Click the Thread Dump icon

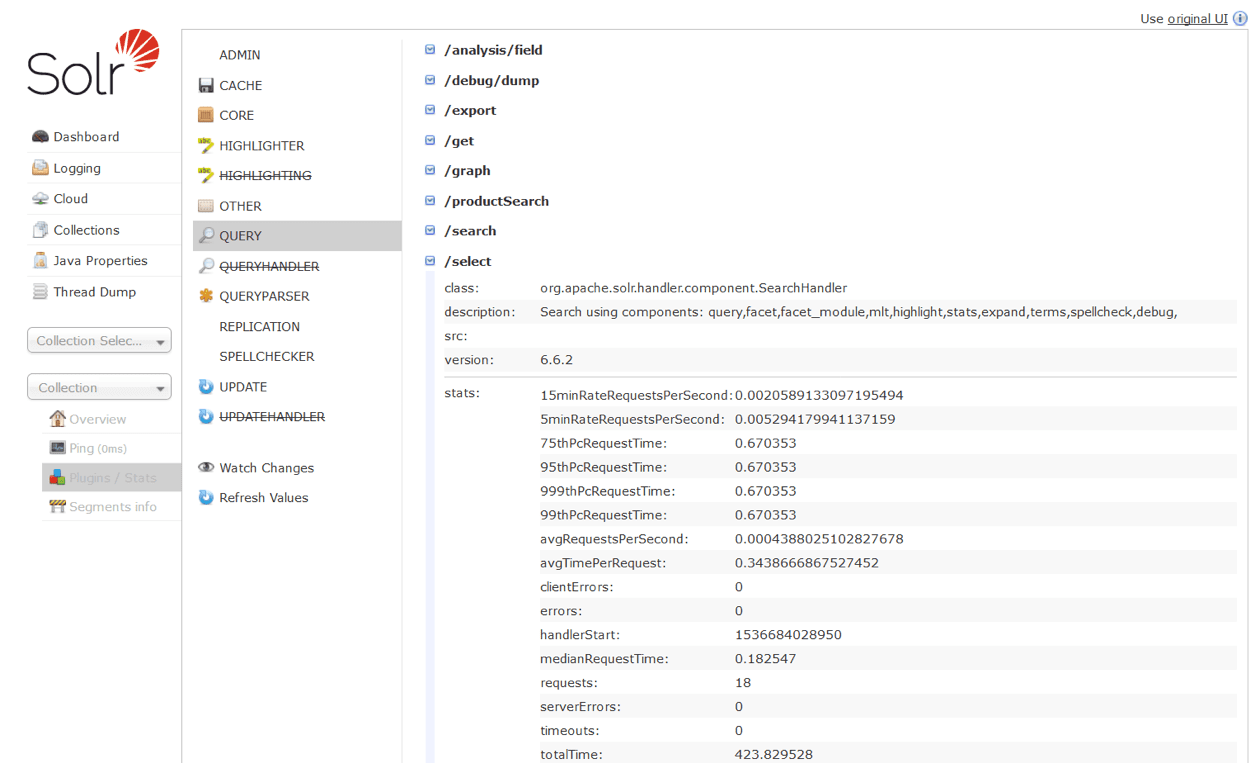[40, 292]
